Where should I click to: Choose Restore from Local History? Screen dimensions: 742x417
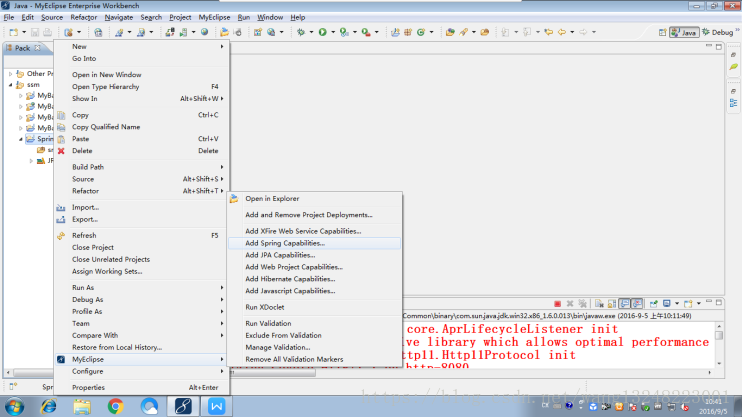click(x=142, y=347)
